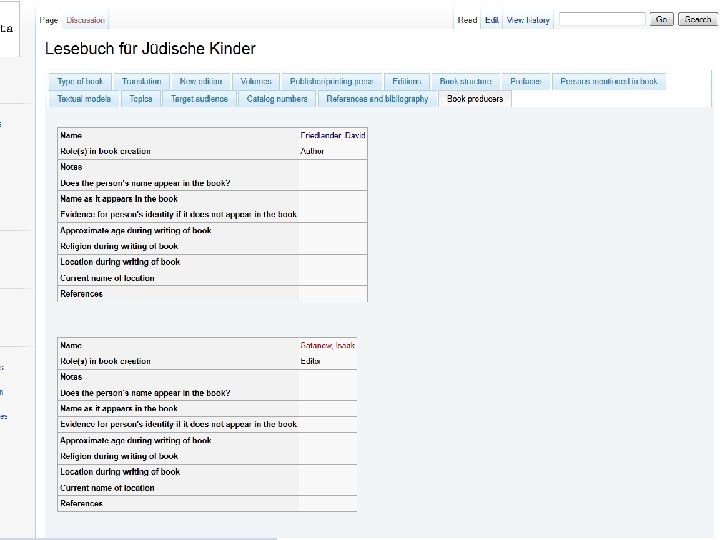Viewport: 720px width, 540px height.
Task: Click the Editor role text
Action: click(310, 361)
